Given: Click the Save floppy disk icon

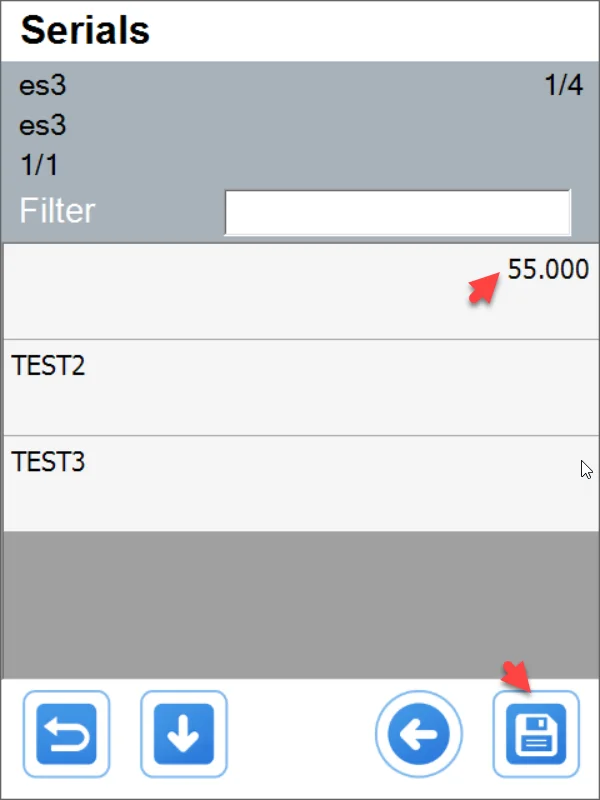Looking at the screenshot, I should [x=536, y=735].
